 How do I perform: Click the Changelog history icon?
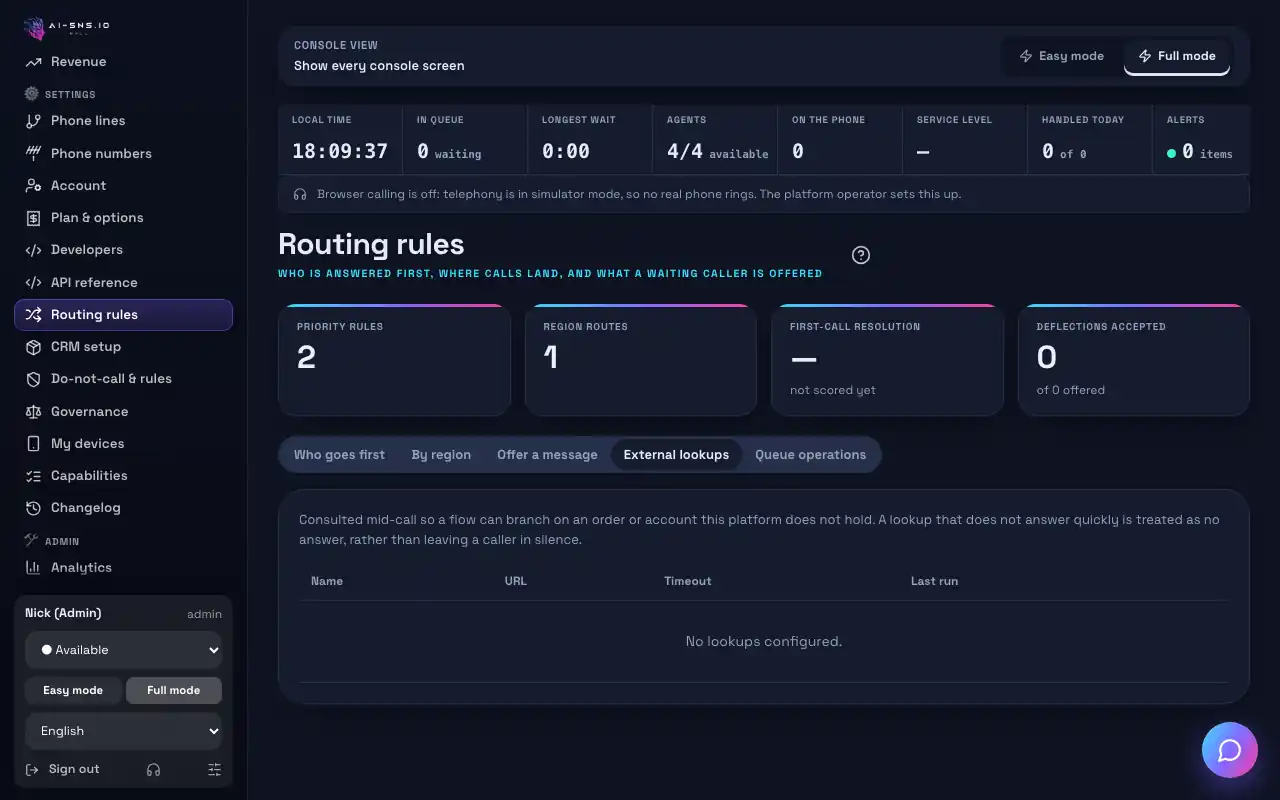click(x=33, y=508)
